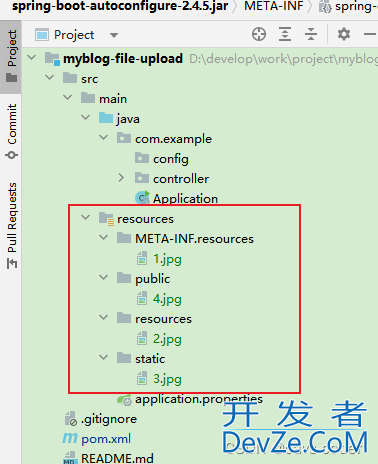Switch to the Pull Requests side tab
The width and height of the screenshot is (378, 464).
[x=12, y=225]
